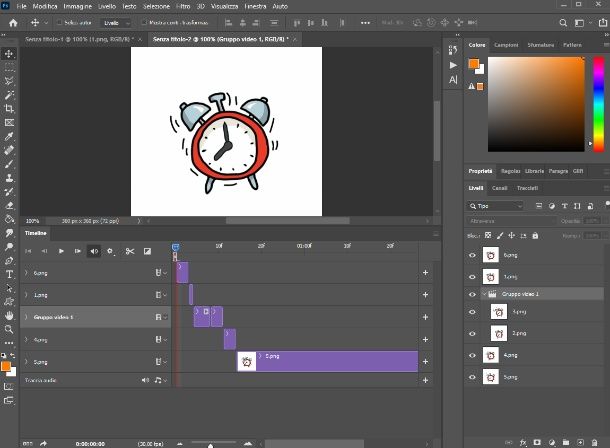
Task: Select the Pen tool
Action: [x=9, y=260]
